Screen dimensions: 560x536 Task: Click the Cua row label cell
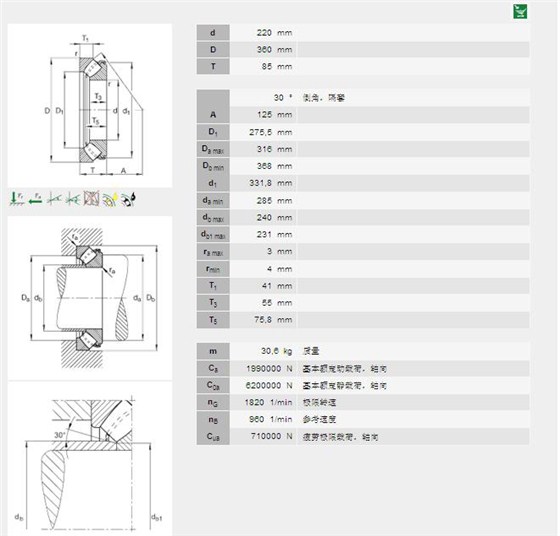tap(213, 436)
